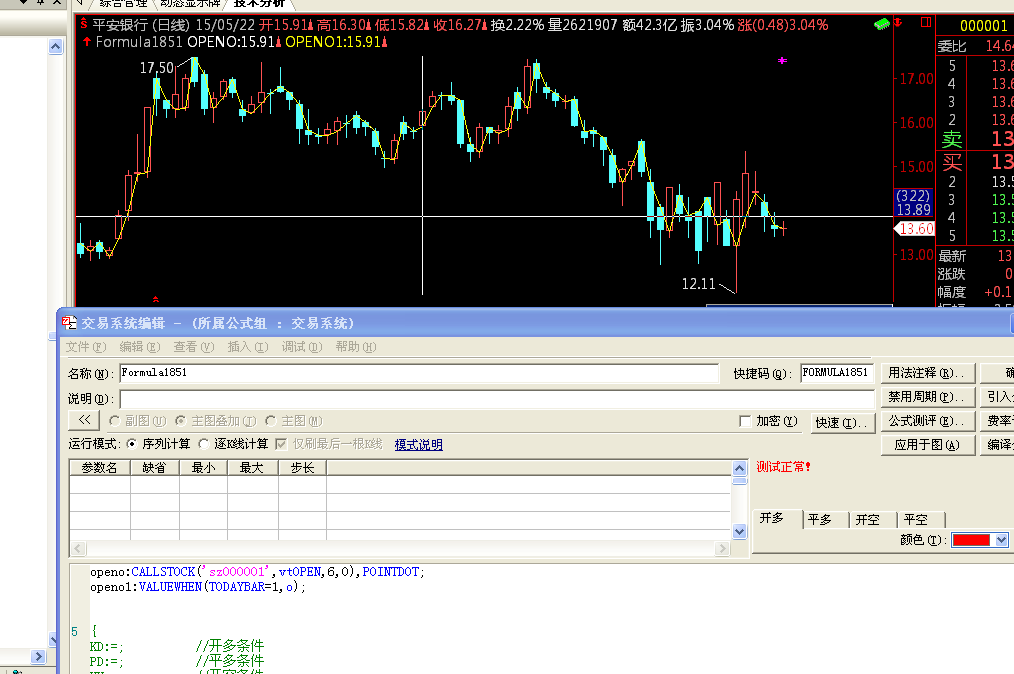Click the red S icon before 平安银行
Image resolution: width=1014 pixels, height=674 pixels.
click(x=83, y=25)
